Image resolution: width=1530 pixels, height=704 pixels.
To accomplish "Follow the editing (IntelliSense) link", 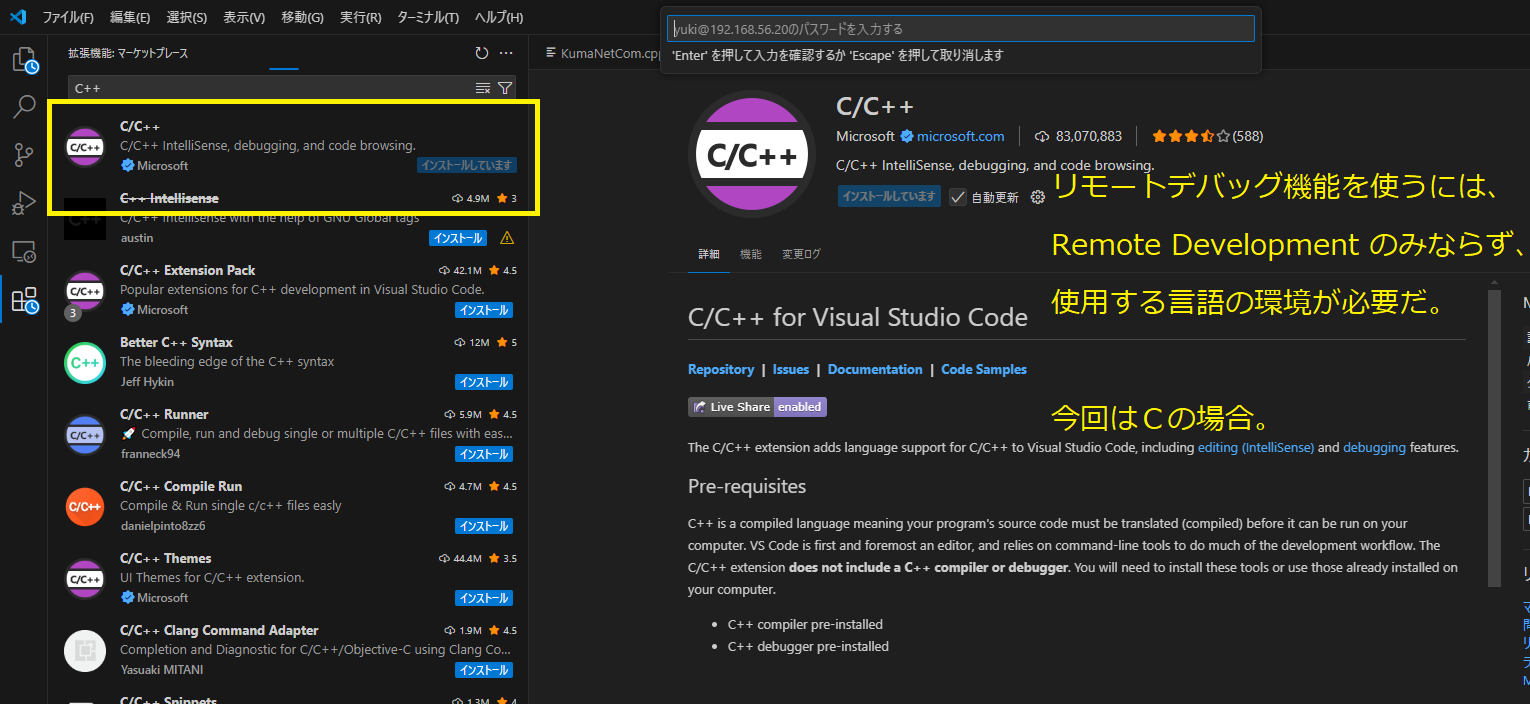I will coord(1256,447).
